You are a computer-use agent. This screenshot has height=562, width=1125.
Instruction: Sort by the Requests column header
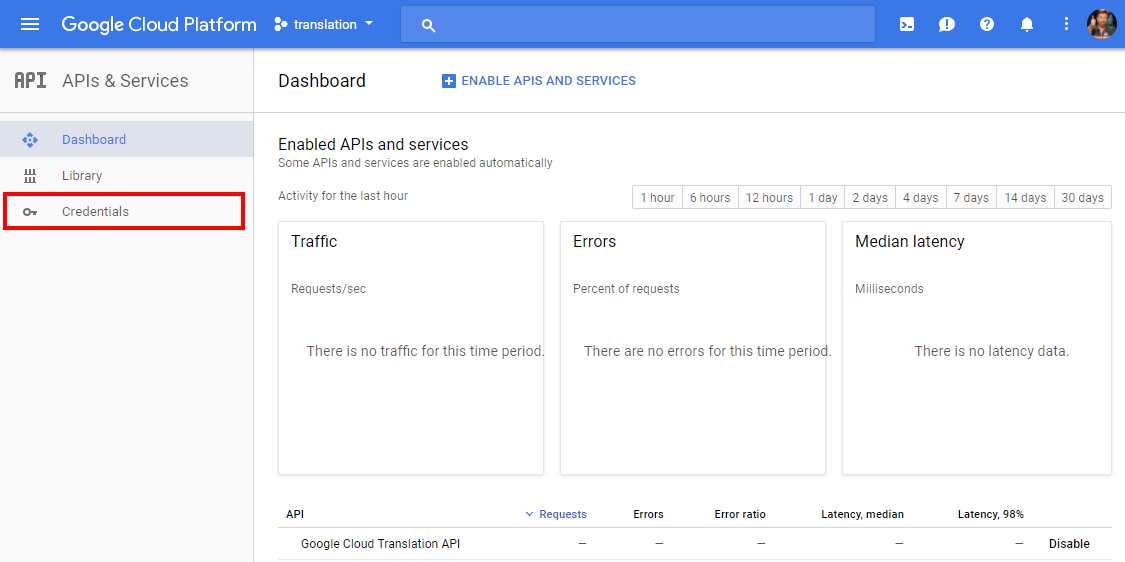click(x=562, y=514)
